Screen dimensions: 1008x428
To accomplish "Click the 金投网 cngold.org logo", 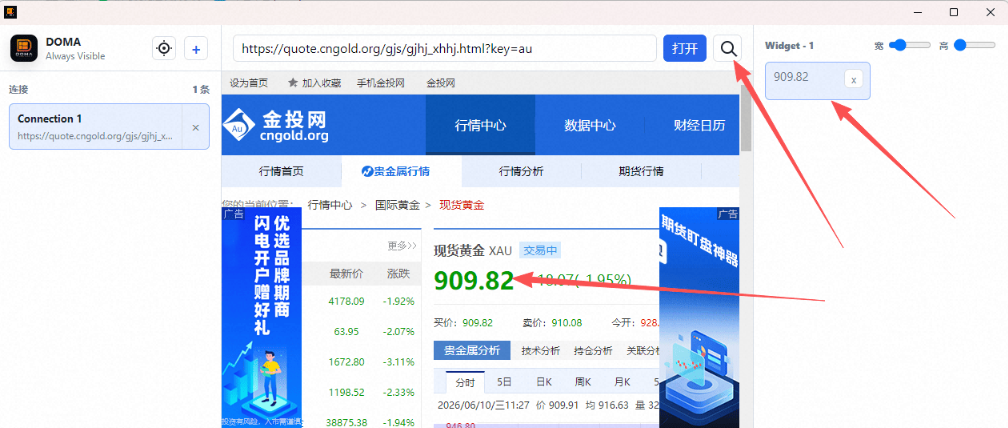I will pos(276,125).
